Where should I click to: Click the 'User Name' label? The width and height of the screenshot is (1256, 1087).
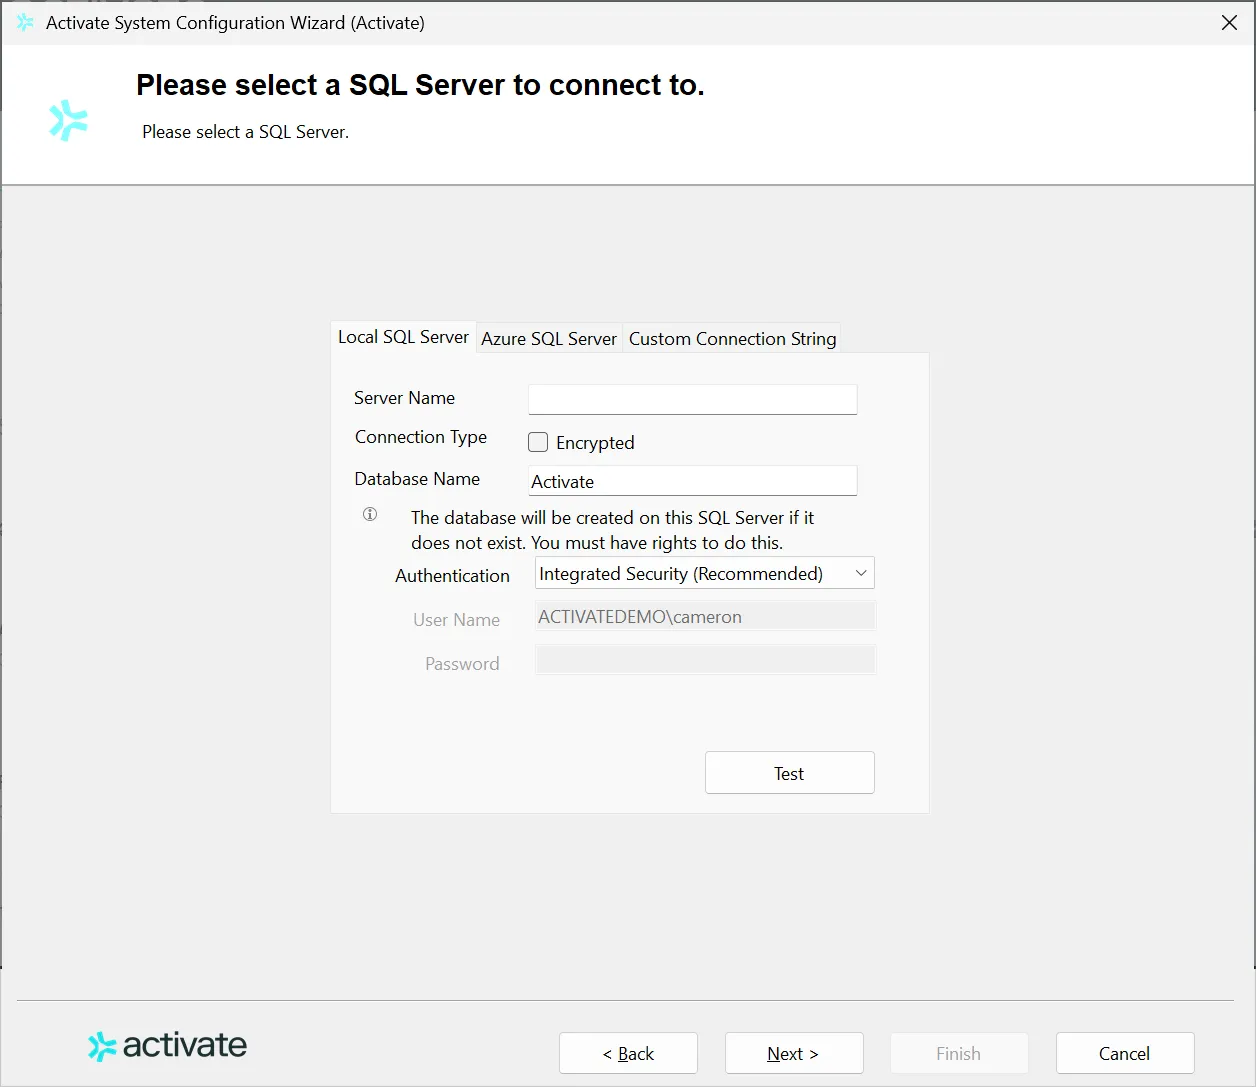pyautogui.click(x=456, y=620)
